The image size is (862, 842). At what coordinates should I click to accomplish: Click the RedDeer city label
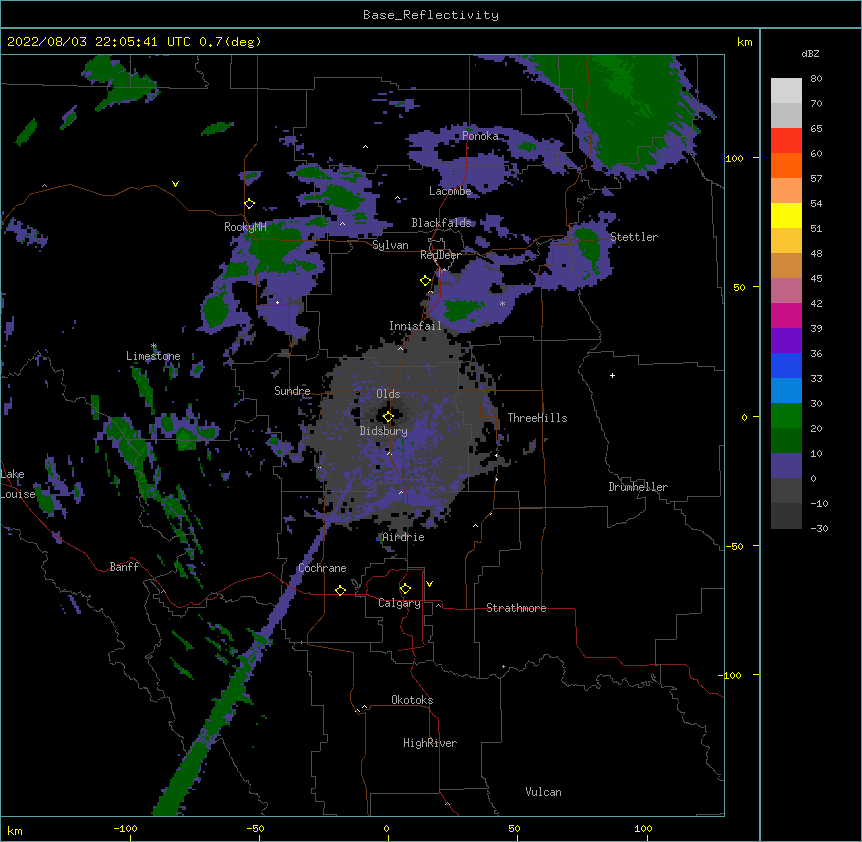click(440, 255)
